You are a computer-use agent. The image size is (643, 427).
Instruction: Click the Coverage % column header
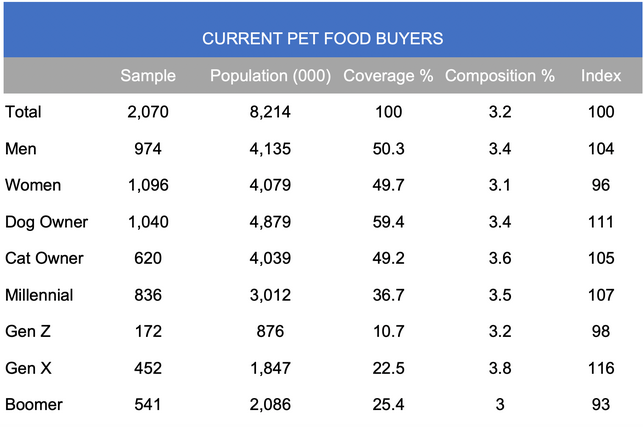point(388,75)
